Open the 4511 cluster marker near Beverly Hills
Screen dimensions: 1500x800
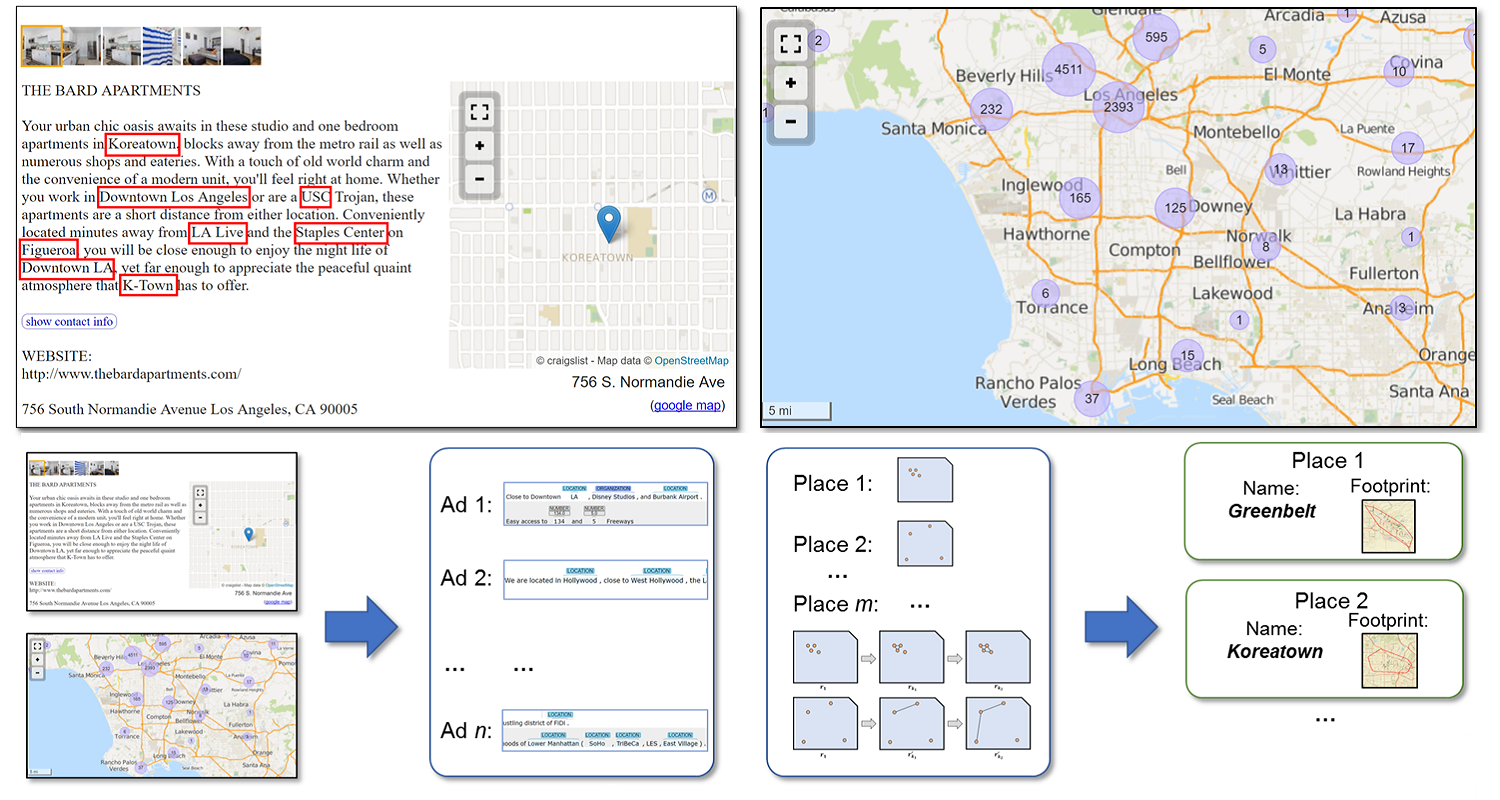point(1068,70)
